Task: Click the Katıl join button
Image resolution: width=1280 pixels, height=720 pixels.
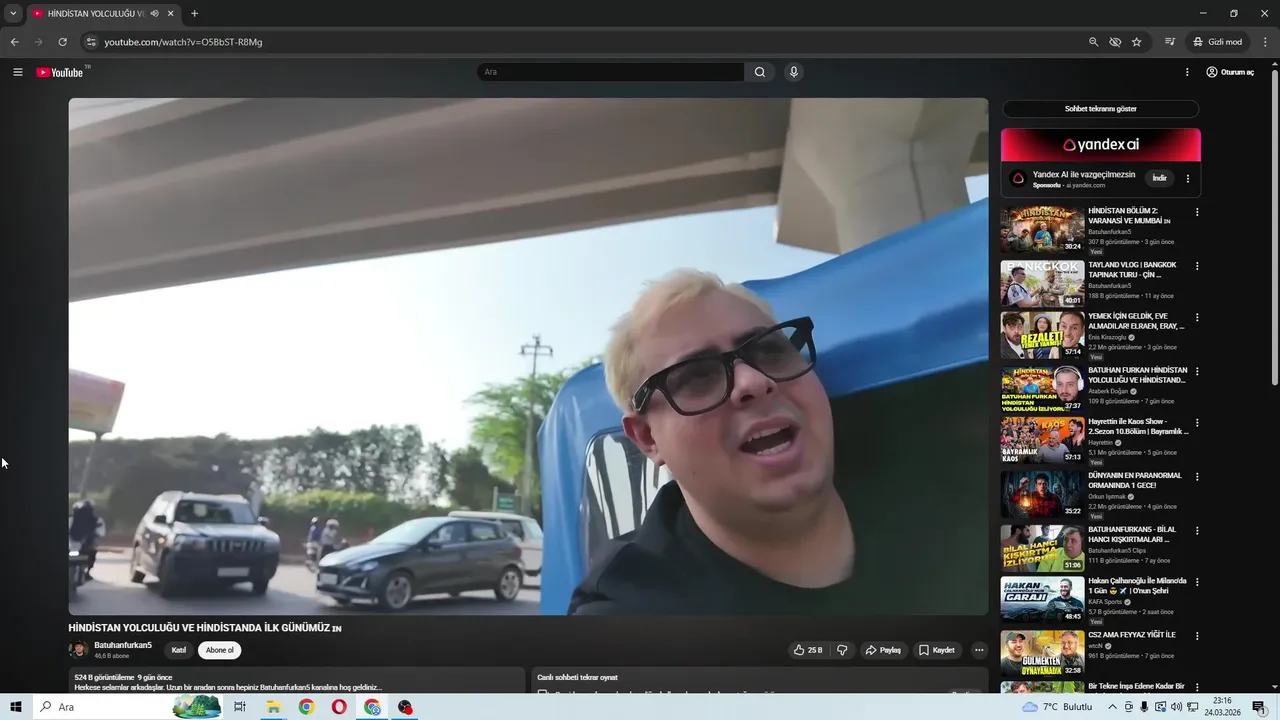Action: pos(179,650)
